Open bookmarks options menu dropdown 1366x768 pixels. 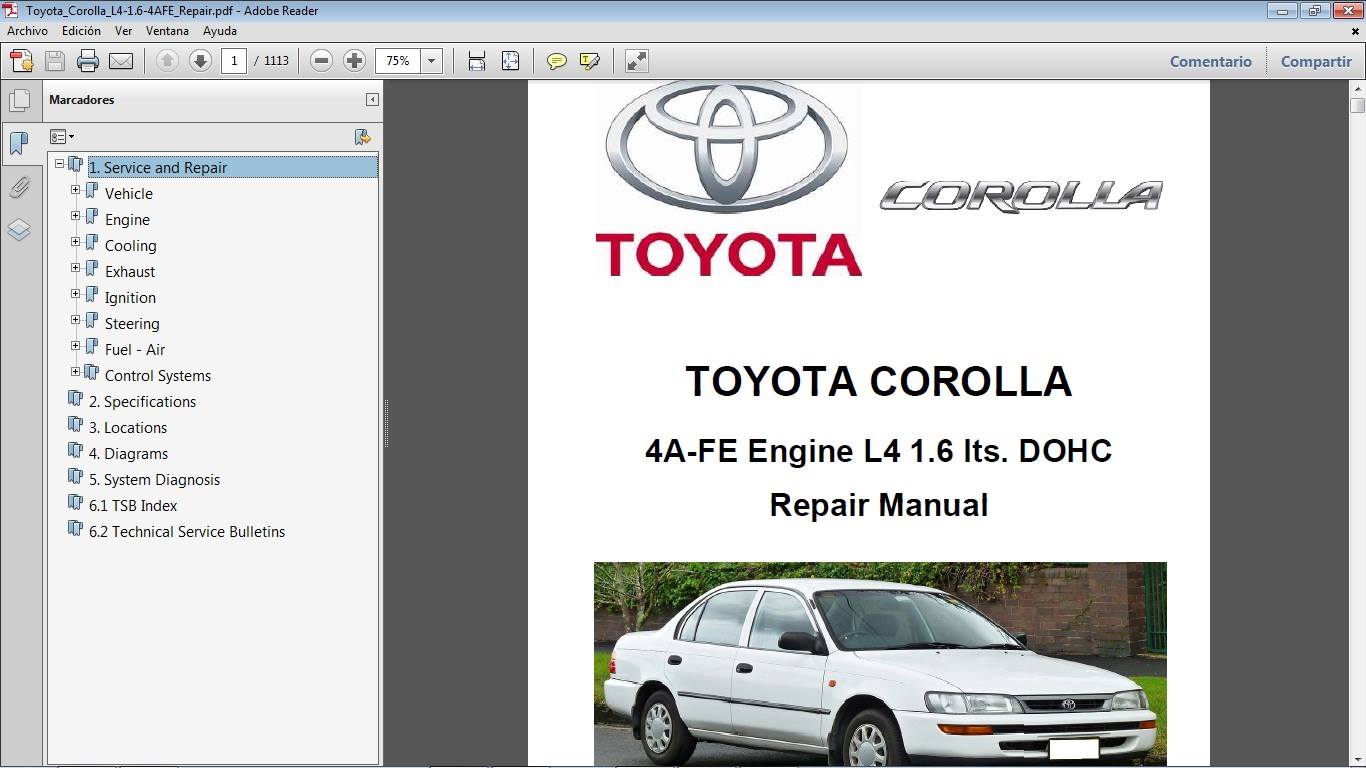pyautogui.click(x=62, y=137)
